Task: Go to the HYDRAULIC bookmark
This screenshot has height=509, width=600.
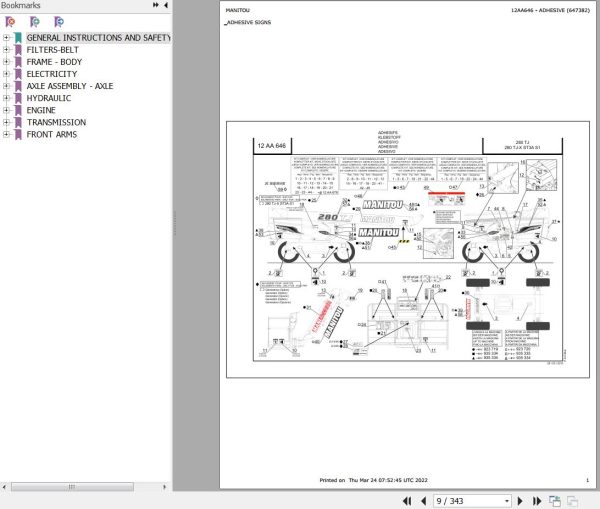Action: [49, 98]
